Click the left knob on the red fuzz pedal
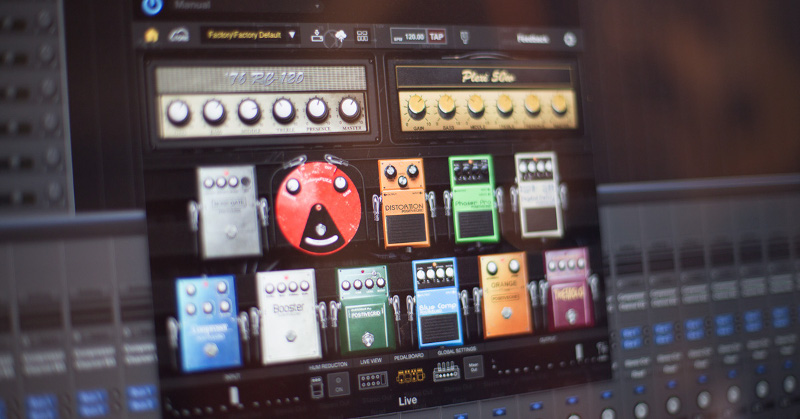 [293, 186]
